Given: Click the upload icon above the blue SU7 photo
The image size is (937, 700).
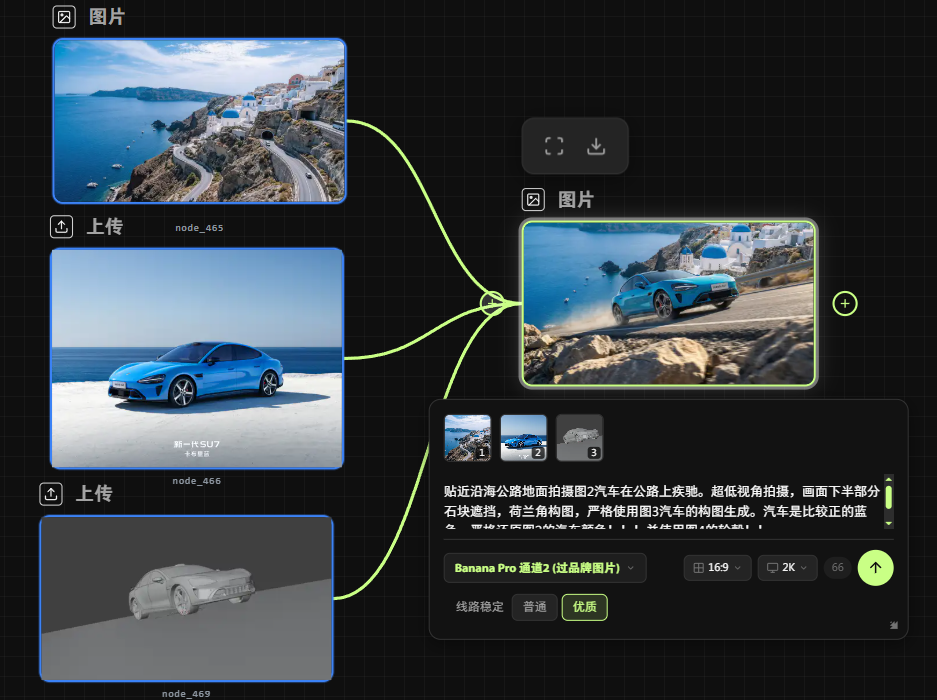Looking at the screenshot, I should (x=62, y=227).
